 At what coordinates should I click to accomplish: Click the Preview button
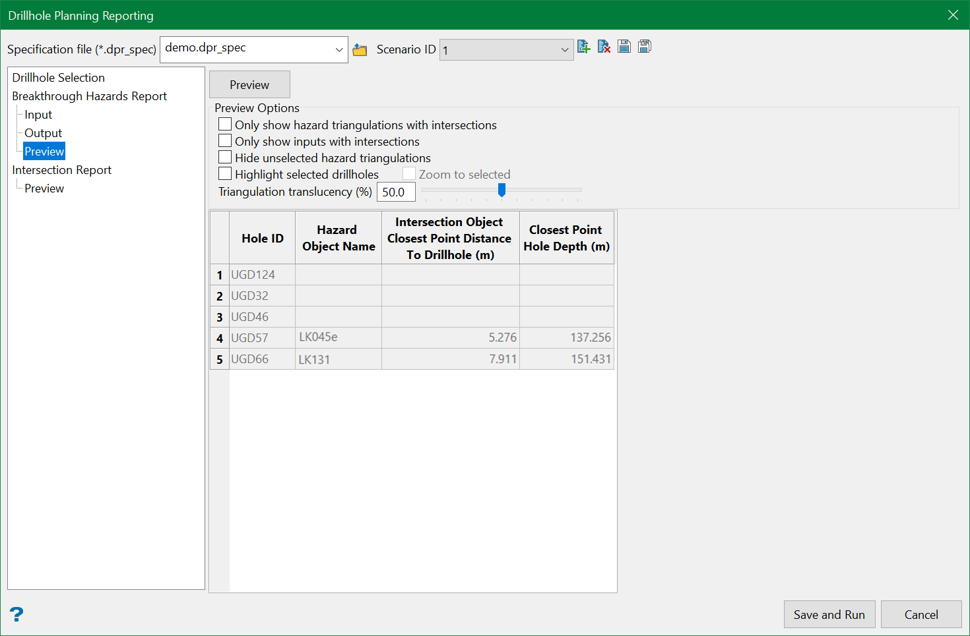pos(249,85)
